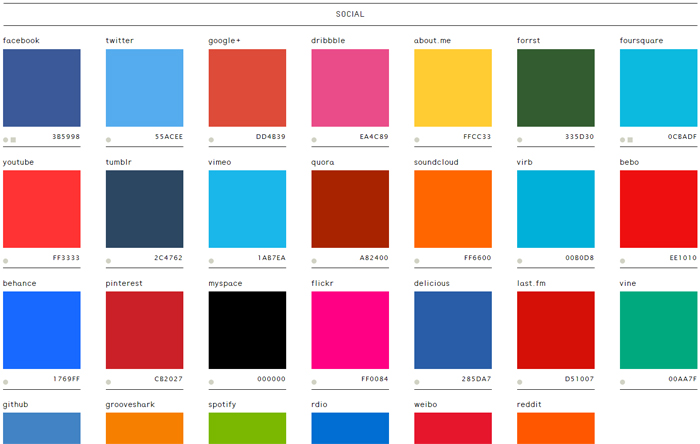Click the round dot under the flickr swatch
Viewport: 700px width, 444px height.
[314, 382]
